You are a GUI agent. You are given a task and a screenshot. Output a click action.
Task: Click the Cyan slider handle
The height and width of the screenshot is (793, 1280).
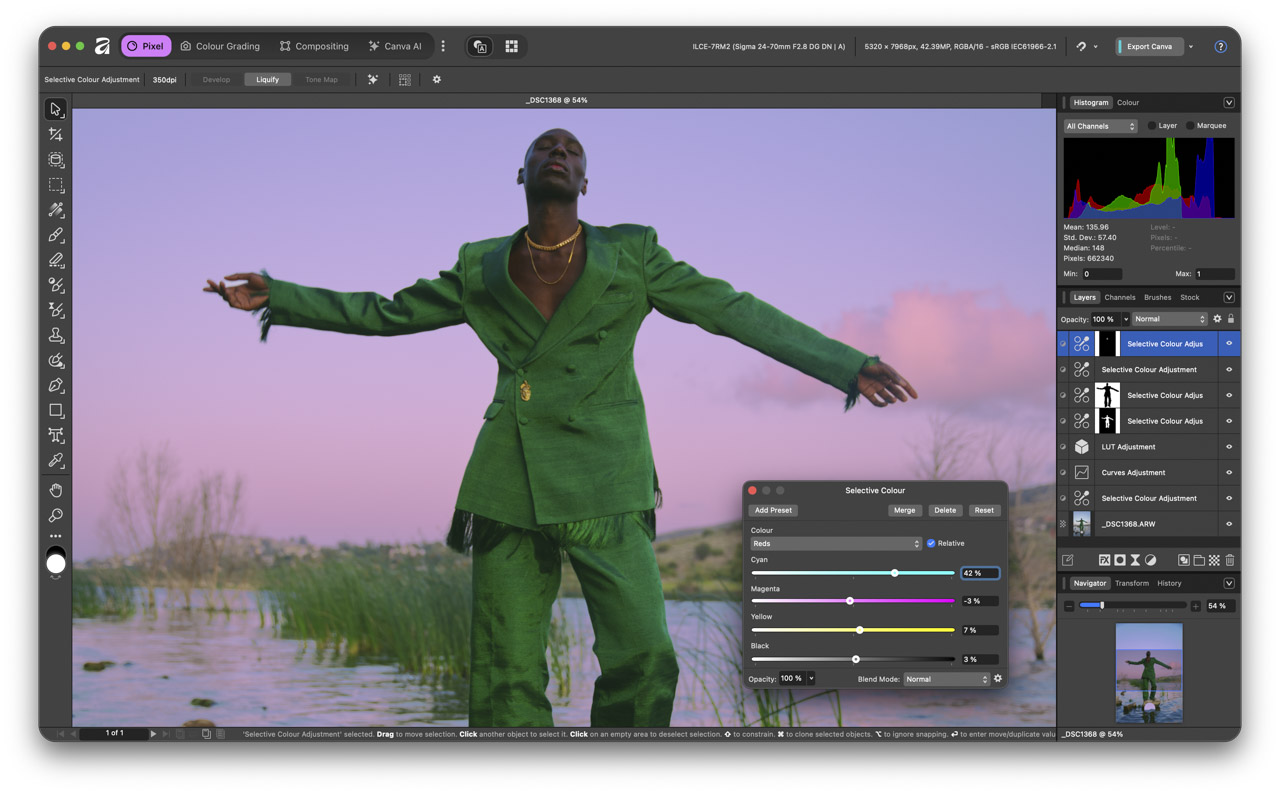(x=894, y=573)
